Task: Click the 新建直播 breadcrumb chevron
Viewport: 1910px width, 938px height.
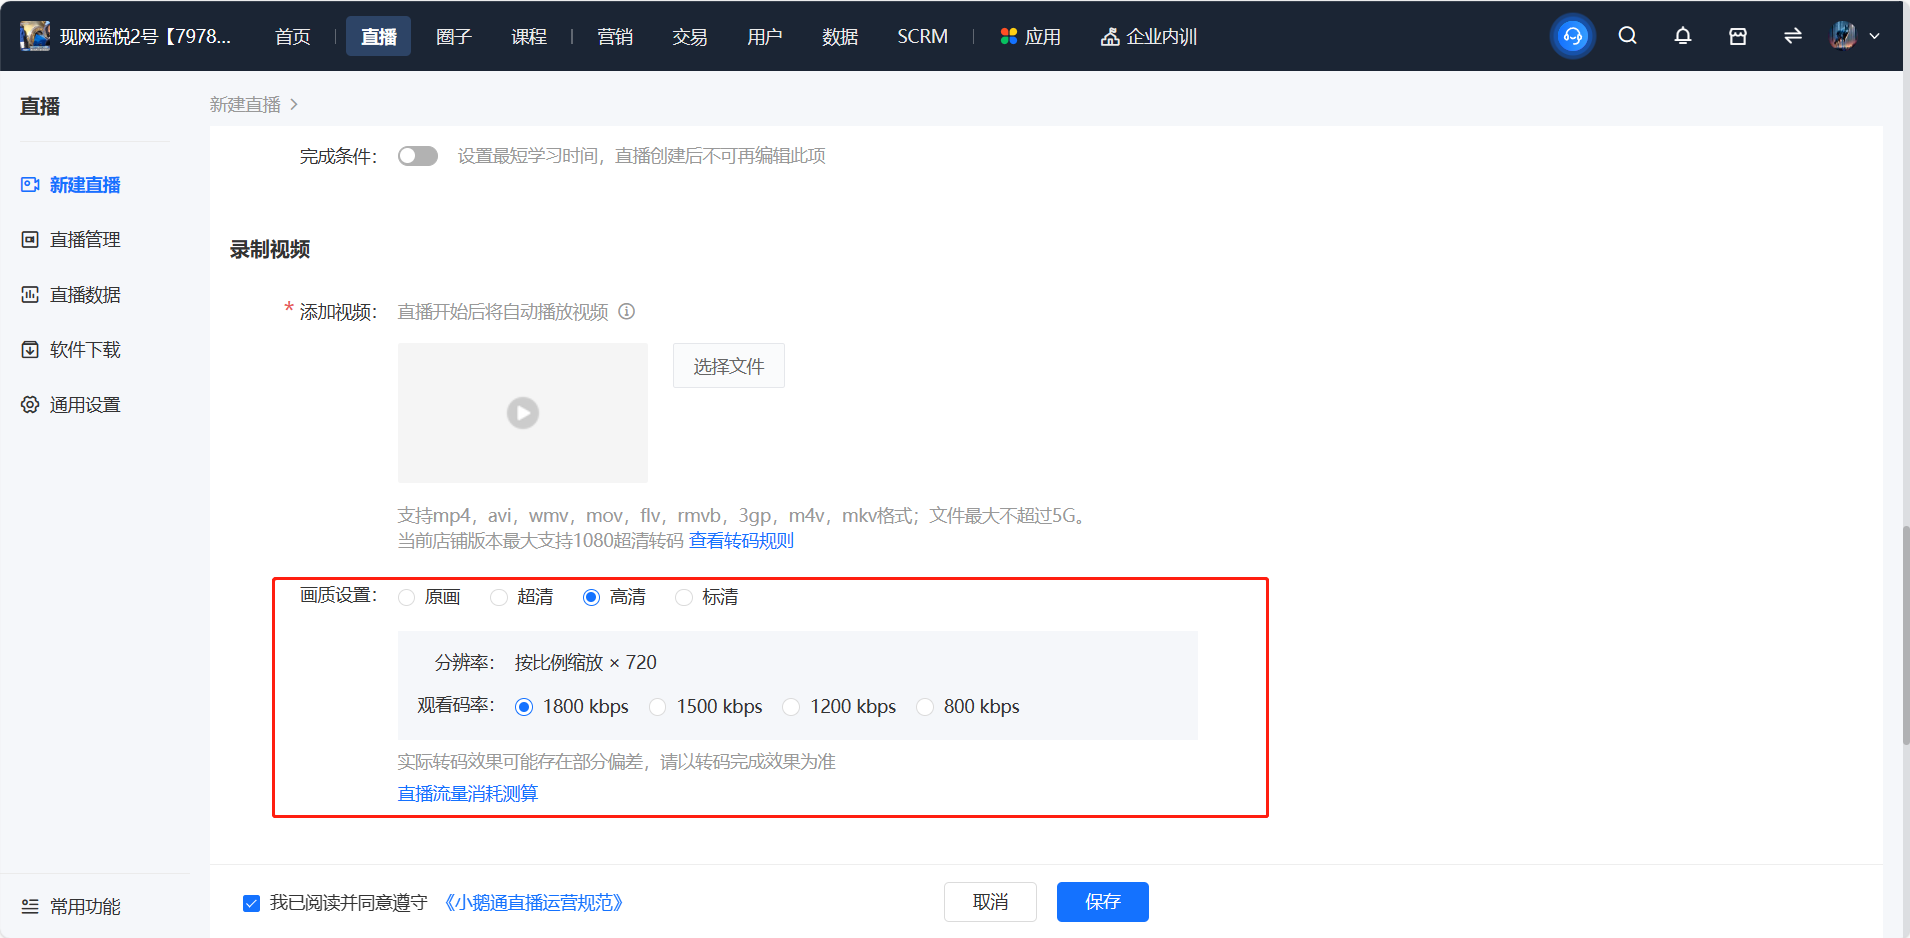Action: point(294,104)
